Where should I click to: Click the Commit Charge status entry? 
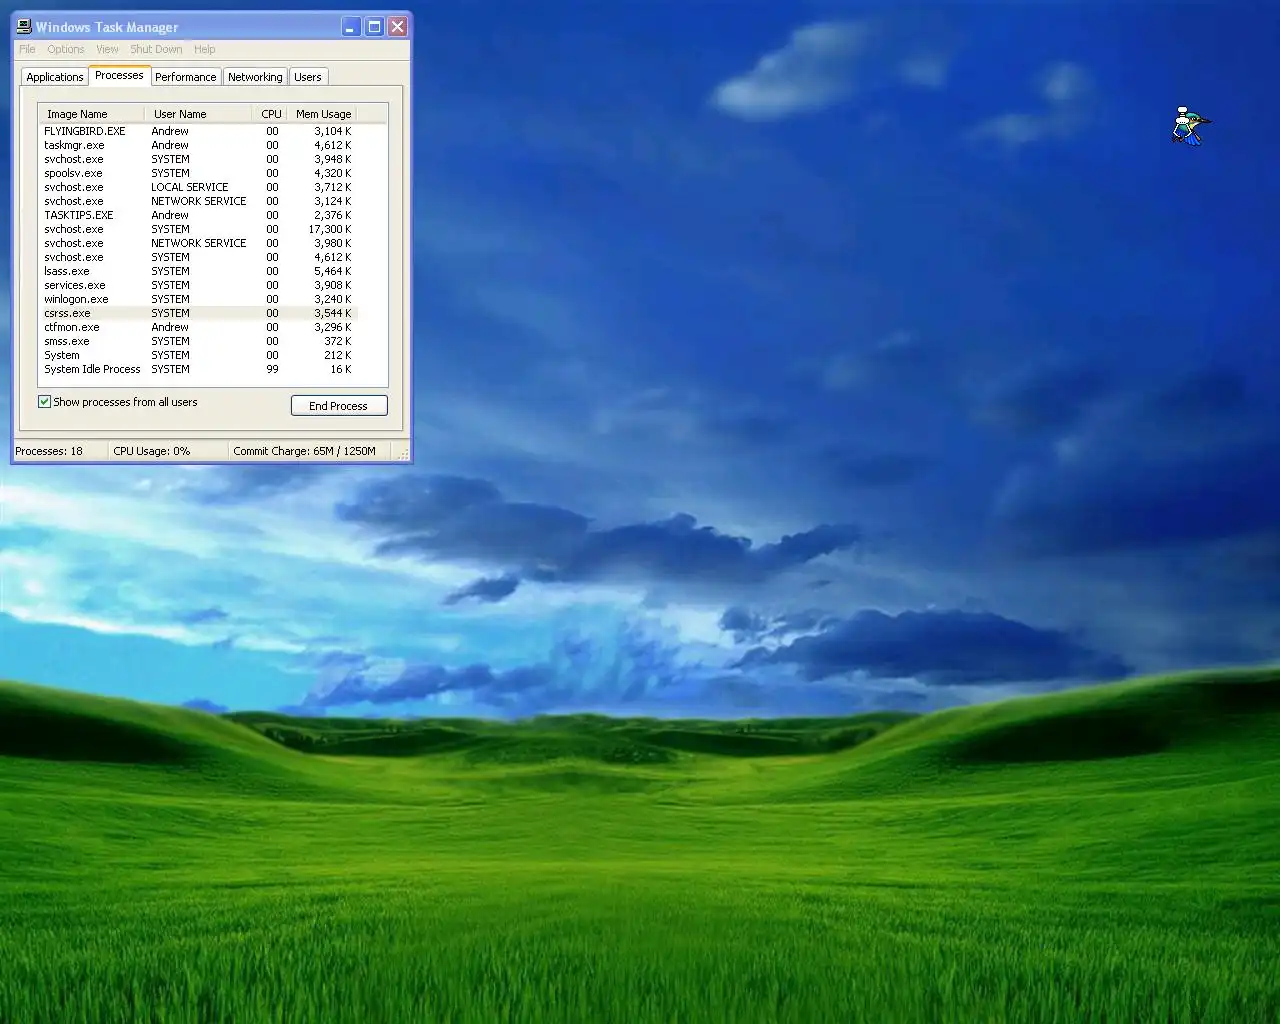pyautogui.click(x=310, y=451)
